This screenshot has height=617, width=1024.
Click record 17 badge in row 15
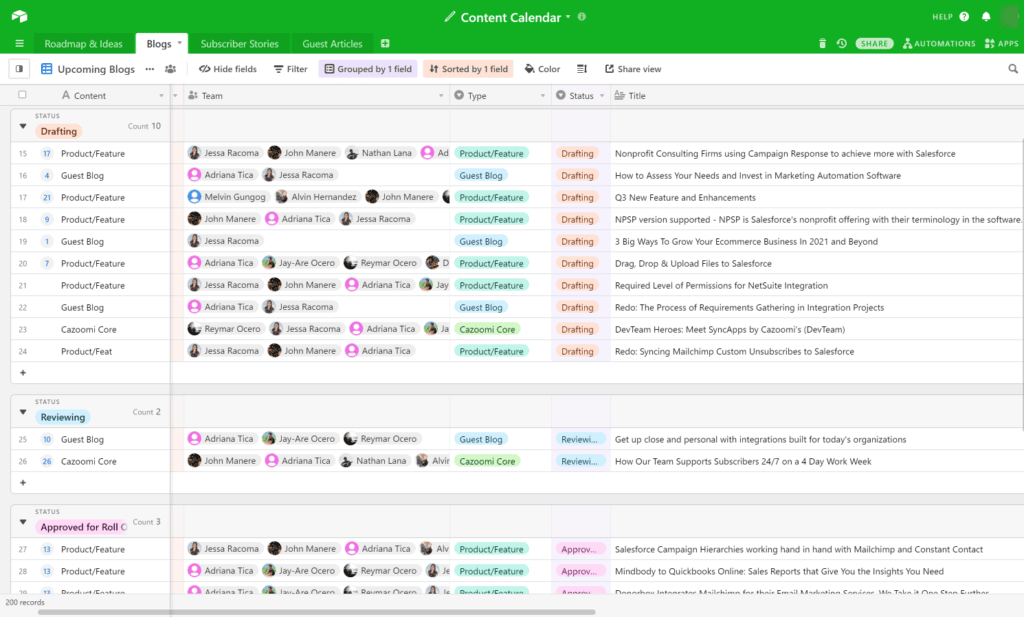click(47, 153)
